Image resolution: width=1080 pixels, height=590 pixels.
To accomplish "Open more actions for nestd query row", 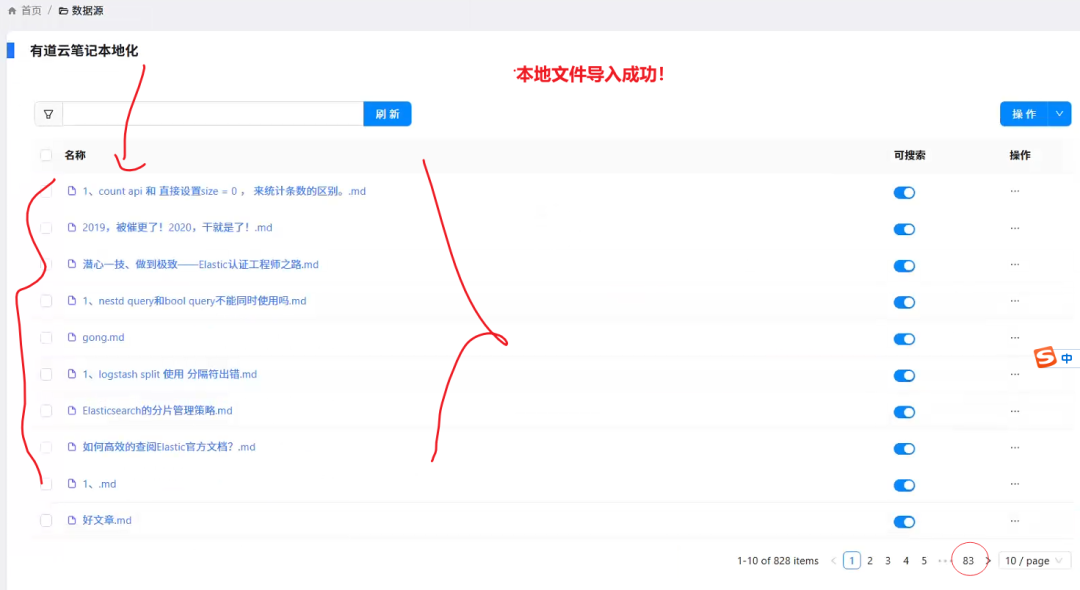I will pos(1015,301).
